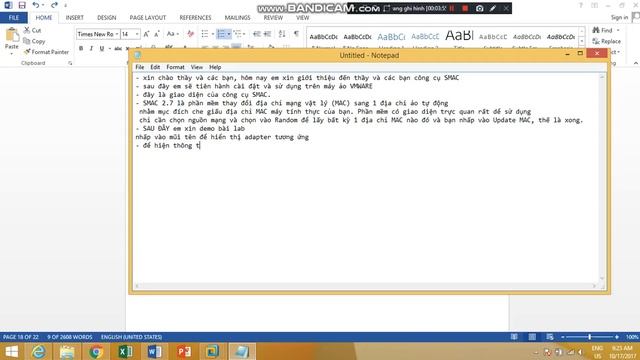The width and height of the screenshot is (640, 360).
Task: Click the Sort icon in the Paragraph group
Action: [282, 34]
